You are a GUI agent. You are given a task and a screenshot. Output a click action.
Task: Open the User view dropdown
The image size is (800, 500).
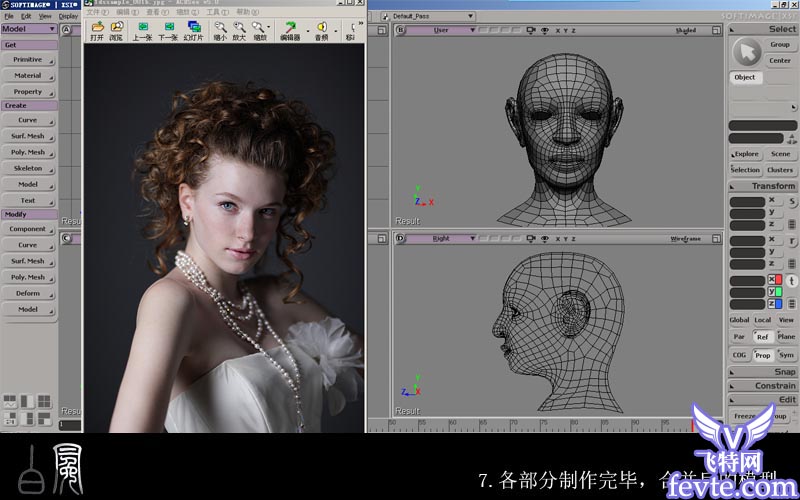pyautogui.click(x=441, y=31)
